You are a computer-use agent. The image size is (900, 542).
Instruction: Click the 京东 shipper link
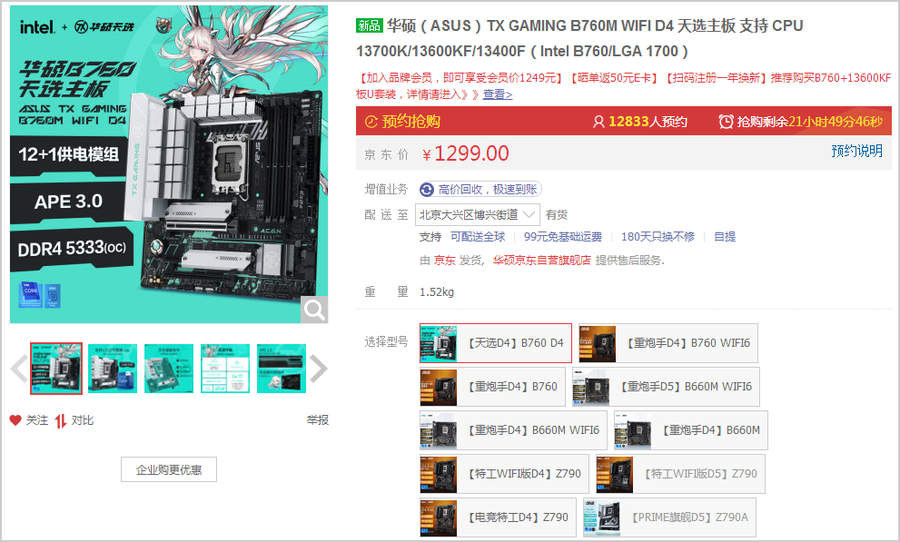(444, 260)
